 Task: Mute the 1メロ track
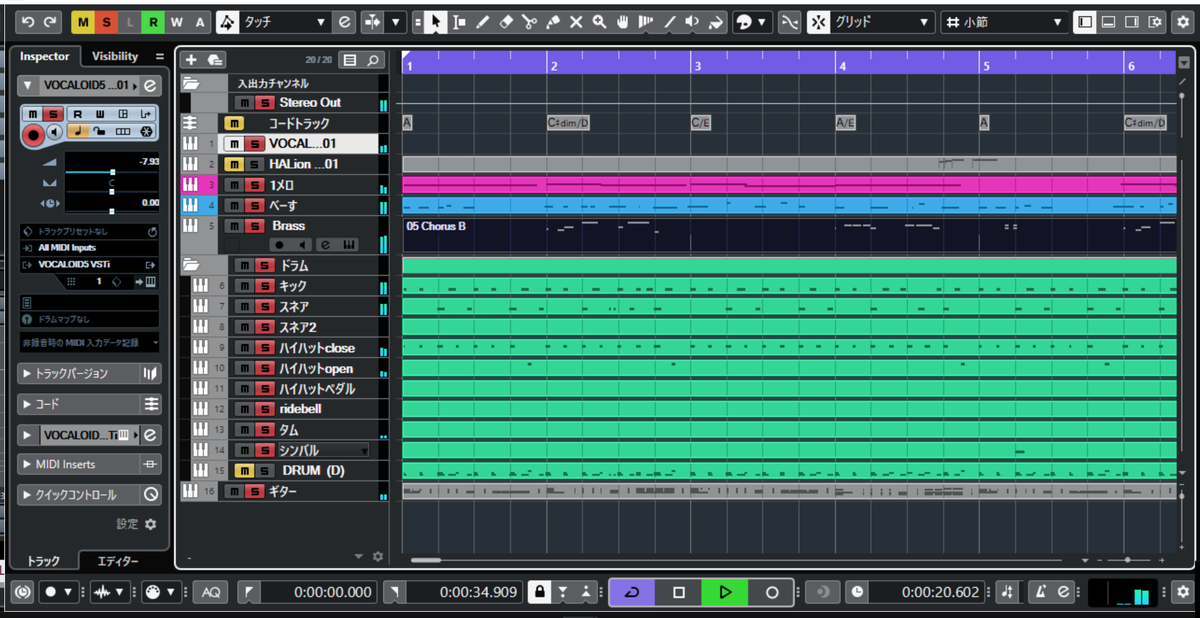(x=233, y=185)
